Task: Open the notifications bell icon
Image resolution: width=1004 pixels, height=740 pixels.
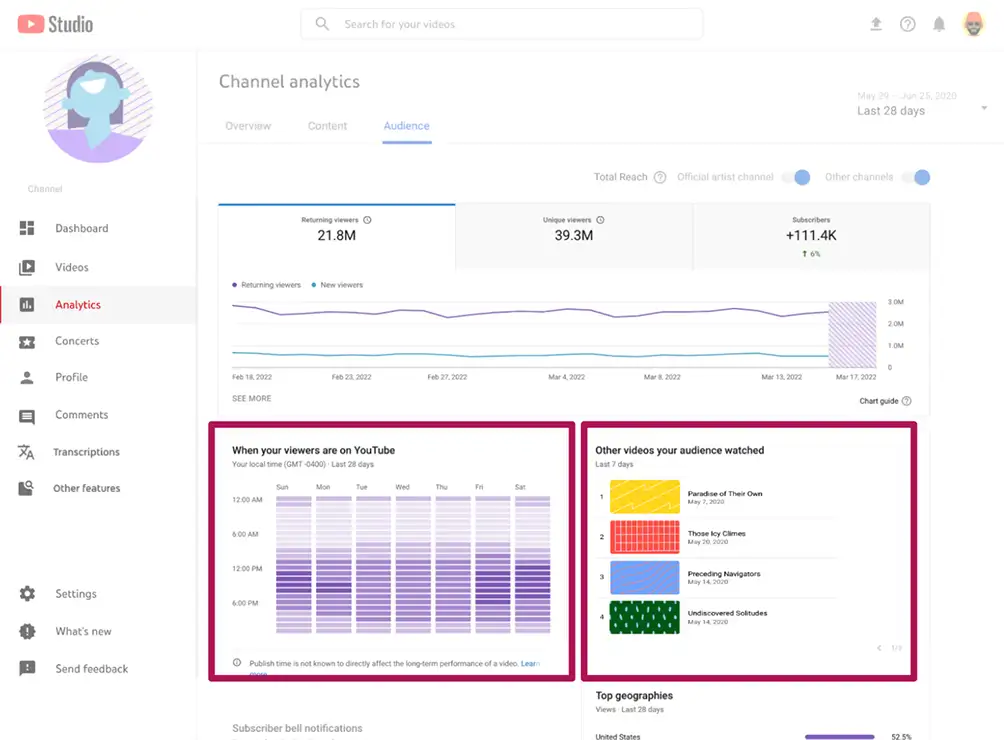Action: (x=939, y=24)
